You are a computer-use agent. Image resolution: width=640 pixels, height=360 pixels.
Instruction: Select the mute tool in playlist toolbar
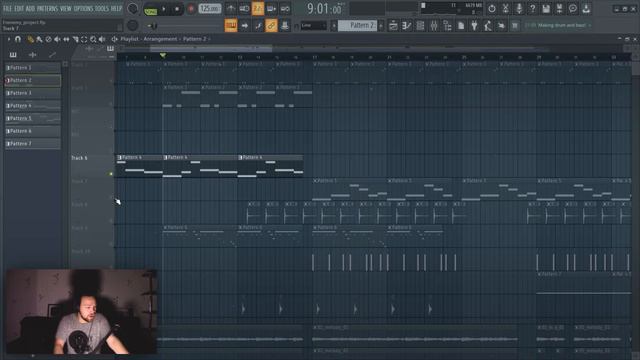pyautogui.click(x=57, y=39)
